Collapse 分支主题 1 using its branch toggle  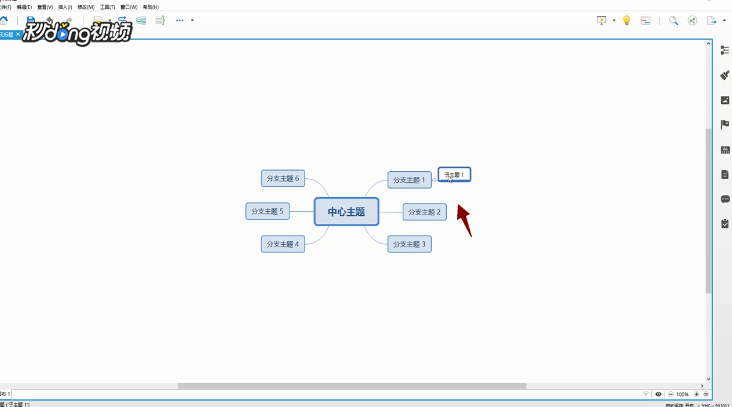click(x=434, y=180)
